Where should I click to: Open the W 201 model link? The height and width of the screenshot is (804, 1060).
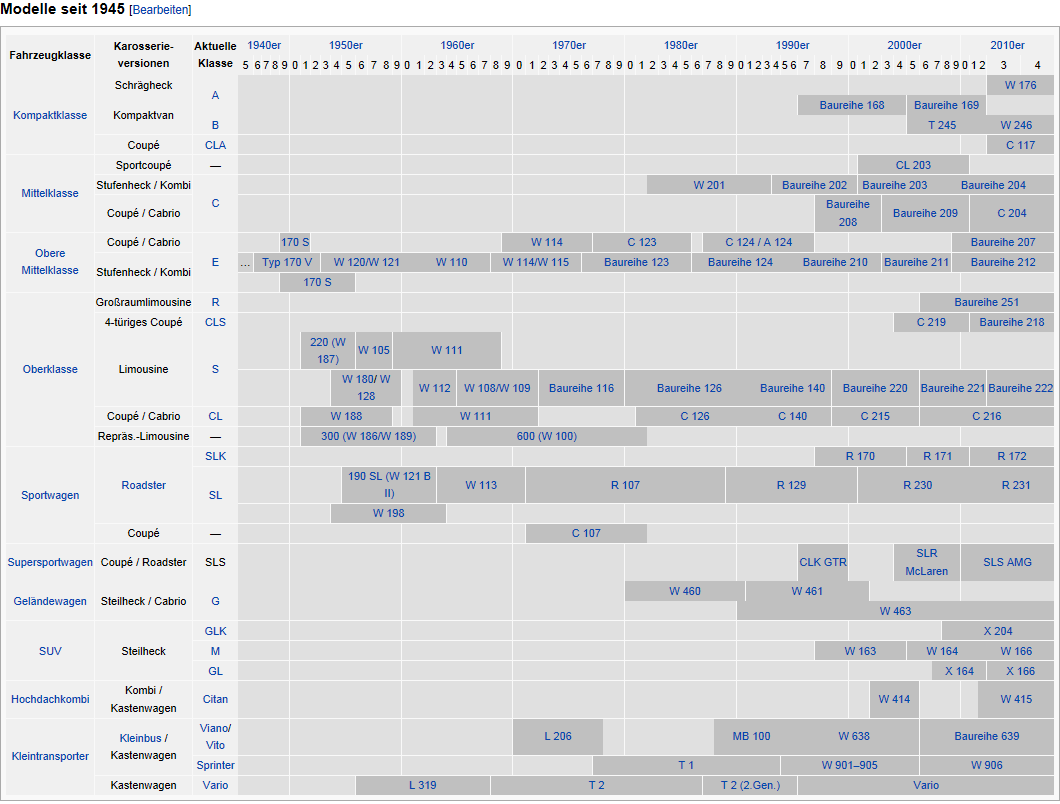(708, 185)
